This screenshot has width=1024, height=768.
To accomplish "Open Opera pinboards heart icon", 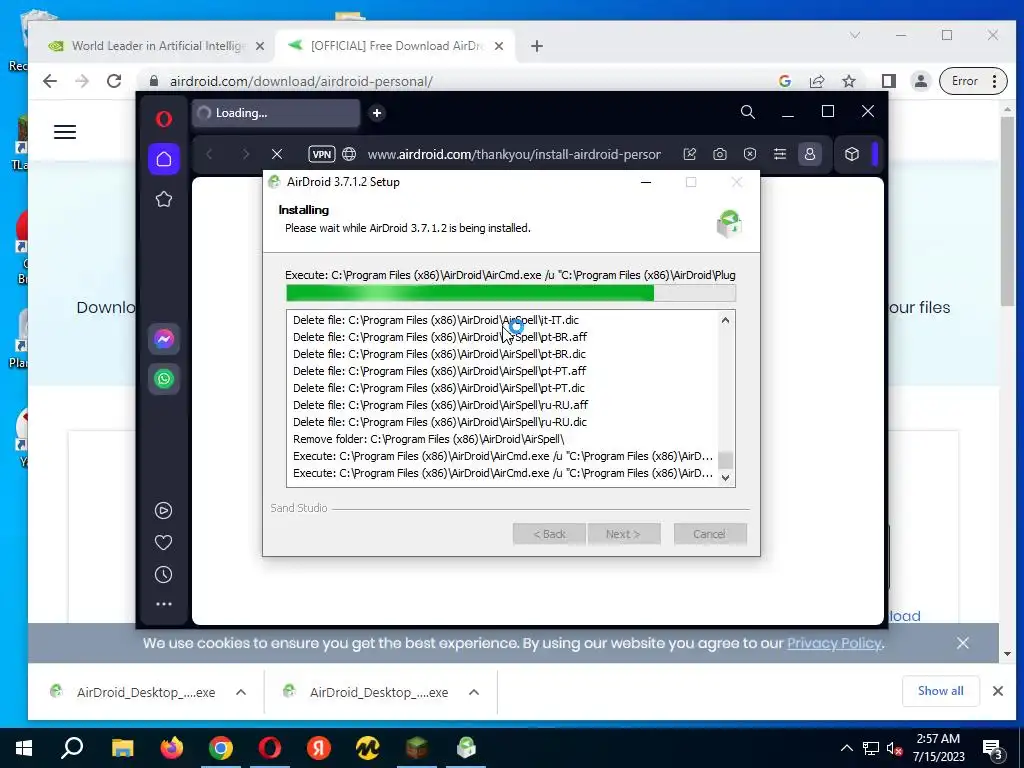I will coord(163,543).
